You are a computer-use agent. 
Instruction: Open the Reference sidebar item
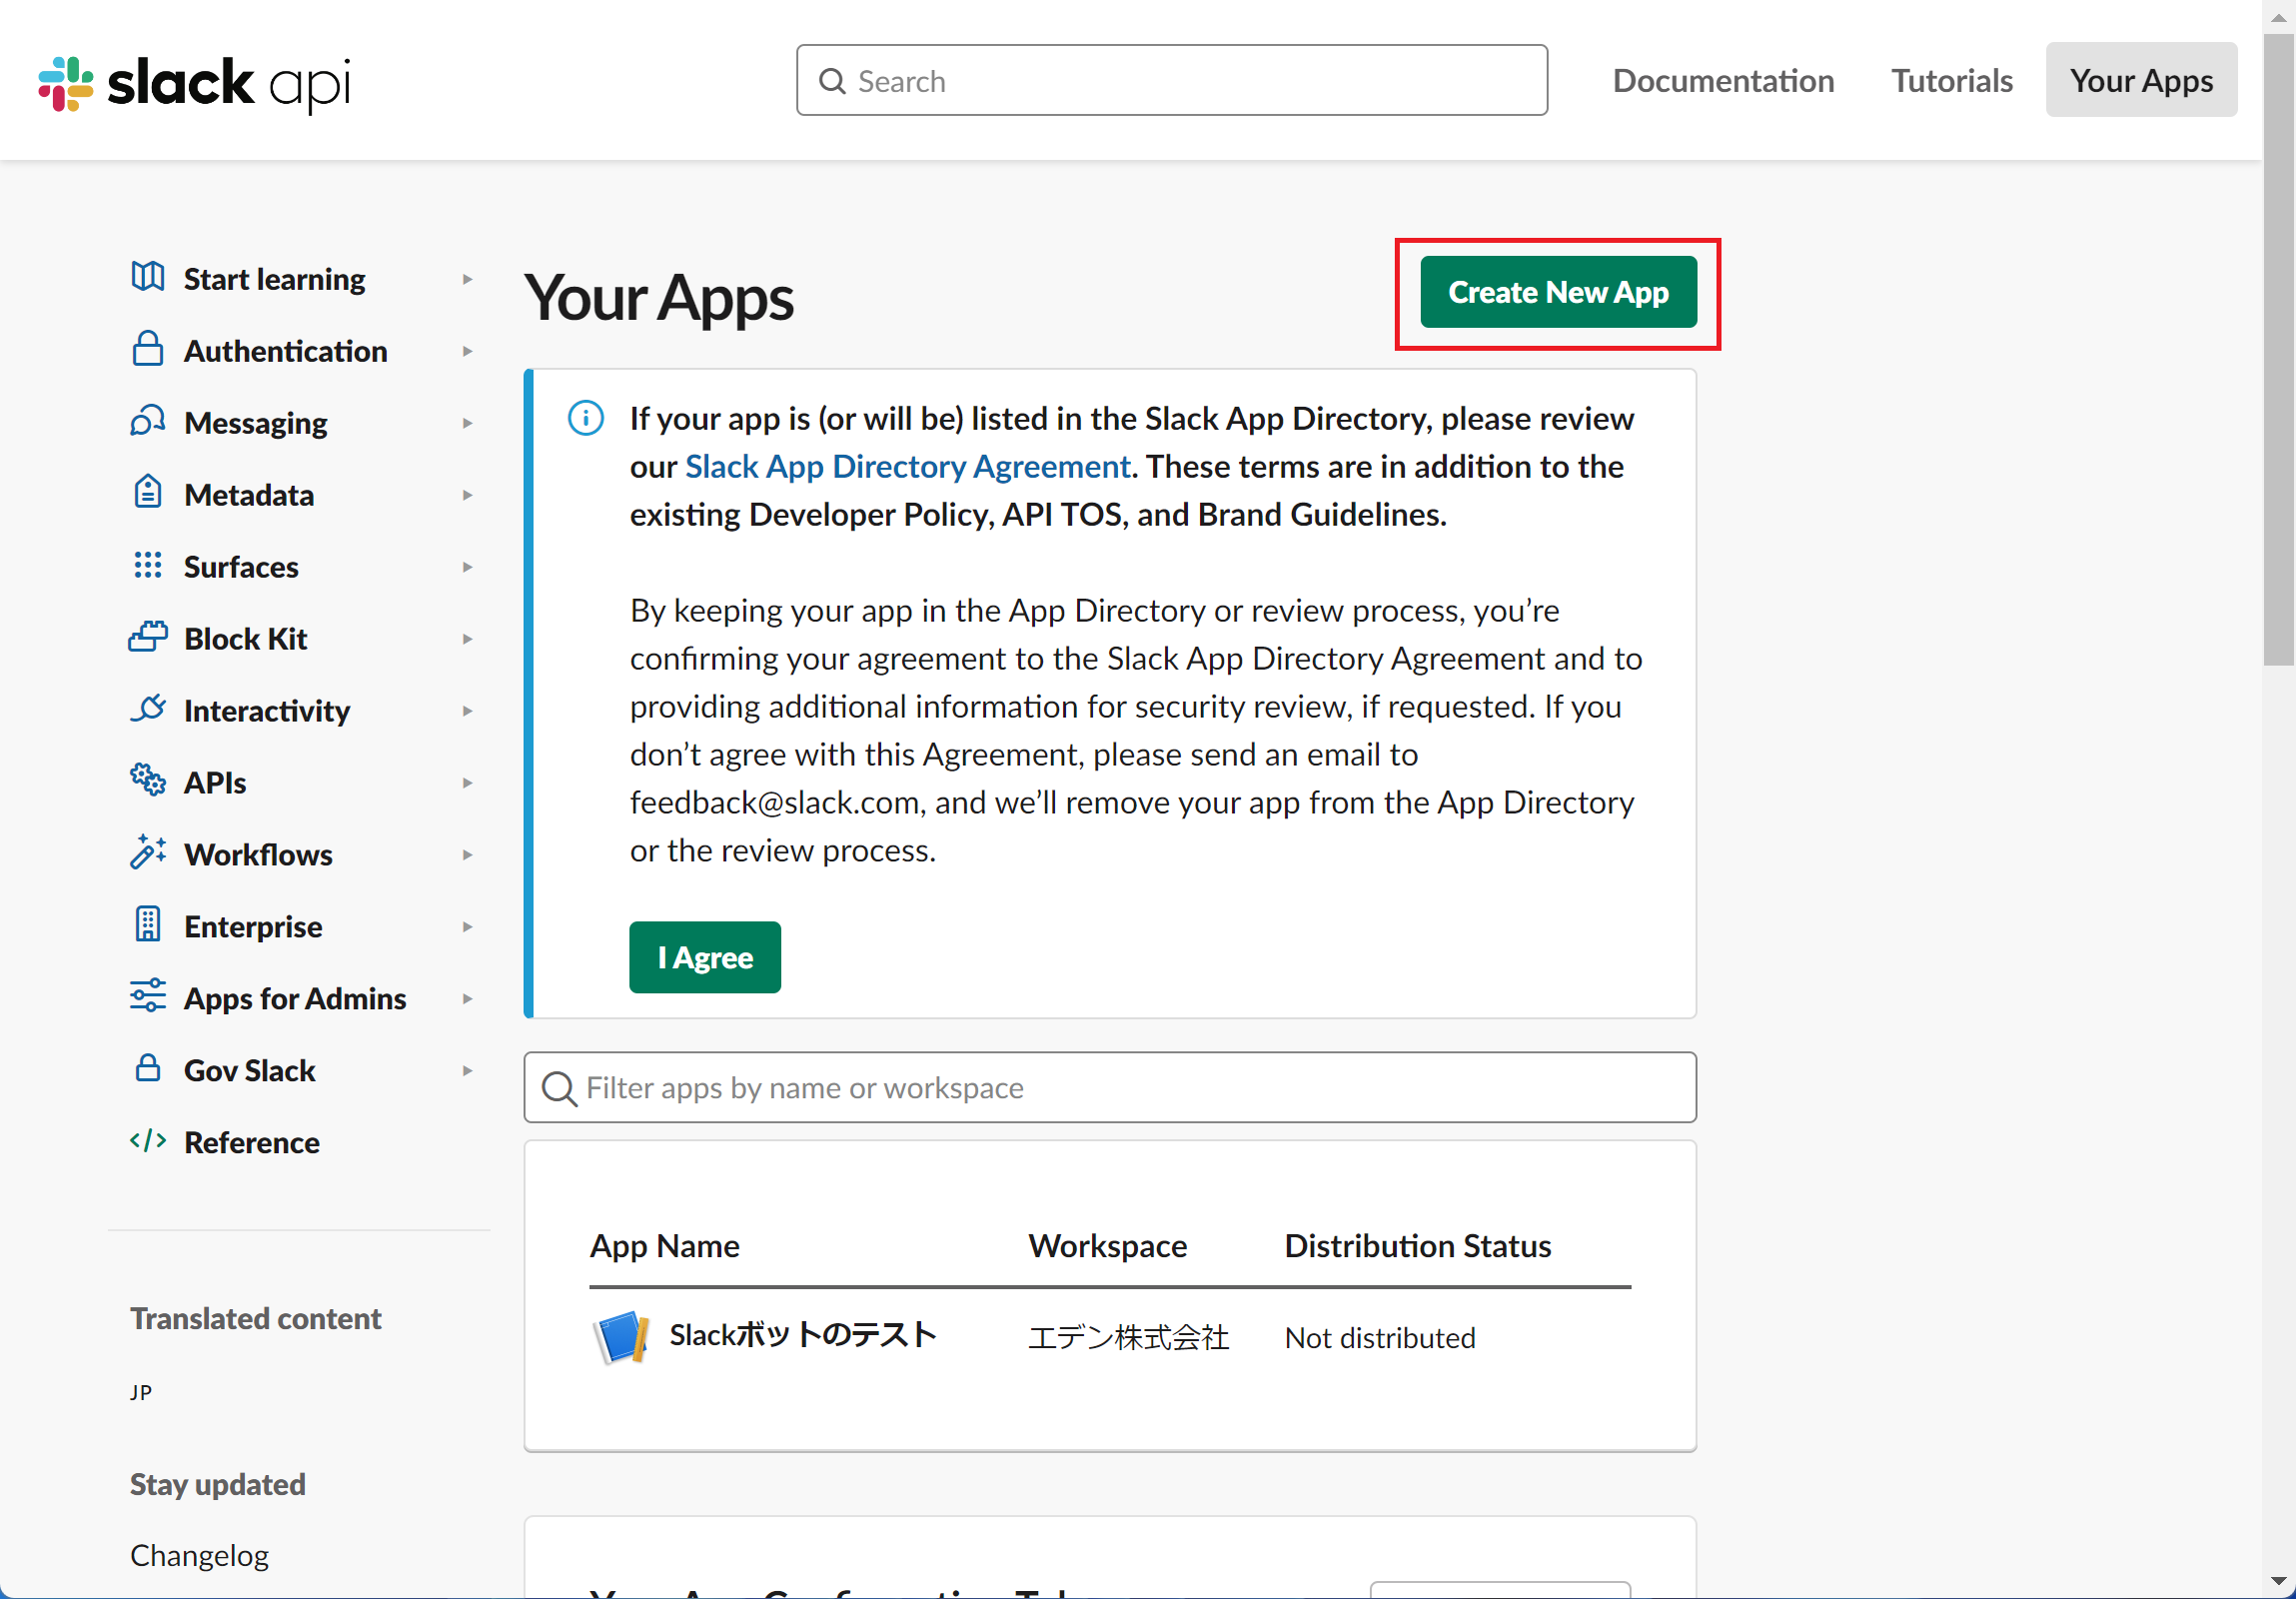point(252,1143)
